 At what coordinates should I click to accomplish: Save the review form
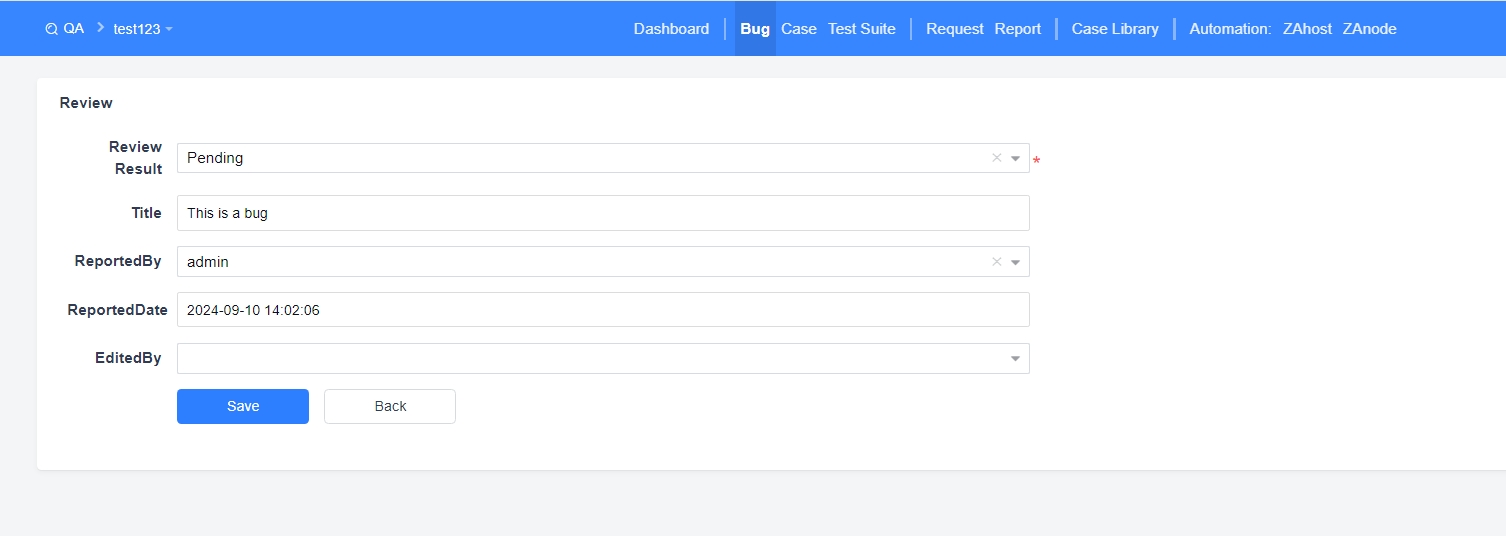tap(243, 406)
